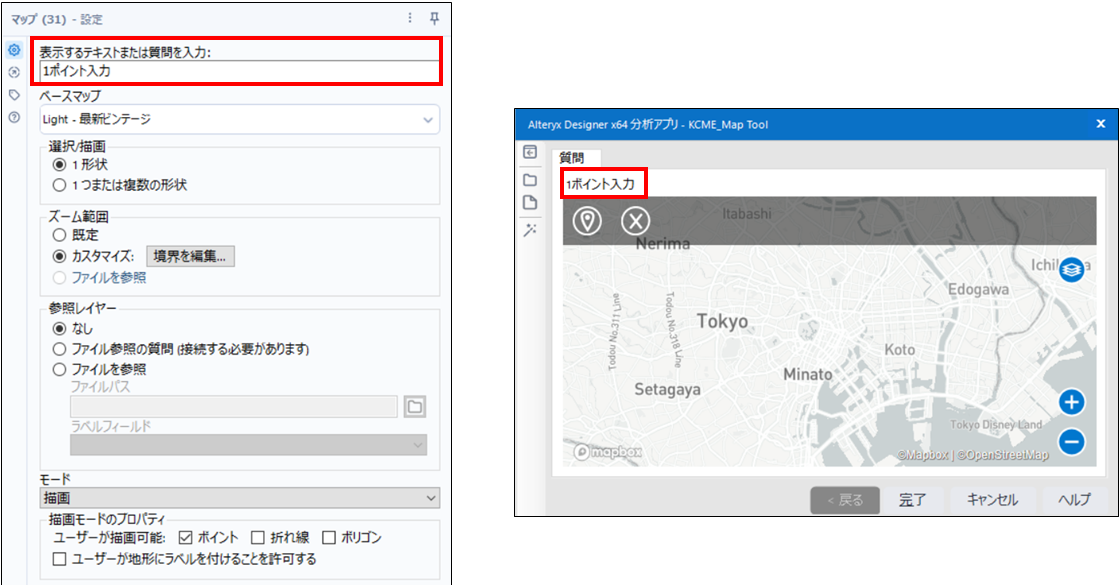Click the circled X clear icon on the map
Image resolution: width=1120 pixels, height=585 pixels.
[x=635, y=221]
